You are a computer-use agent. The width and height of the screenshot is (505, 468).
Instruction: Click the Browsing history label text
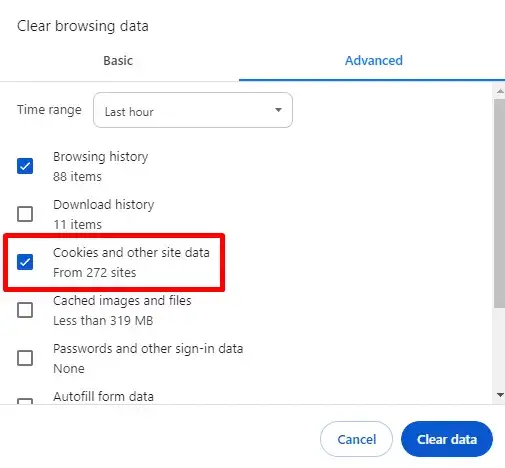click(101, 157)
